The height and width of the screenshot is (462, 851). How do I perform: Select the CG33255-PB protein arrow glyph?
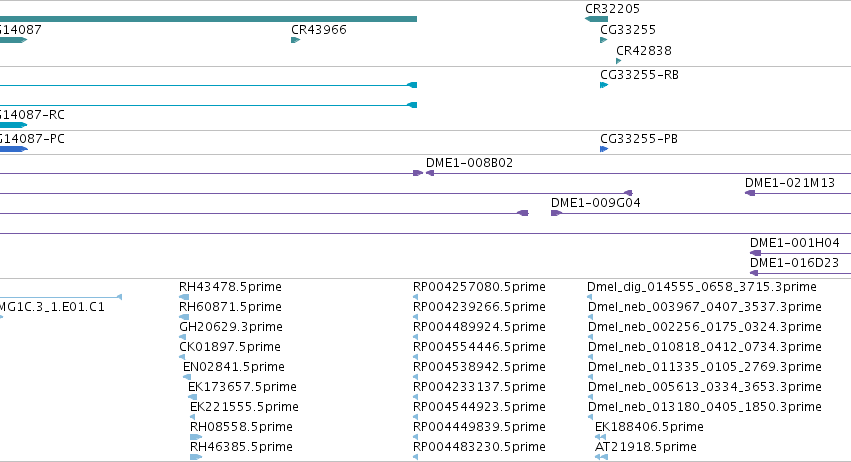[x=604, y=149]
